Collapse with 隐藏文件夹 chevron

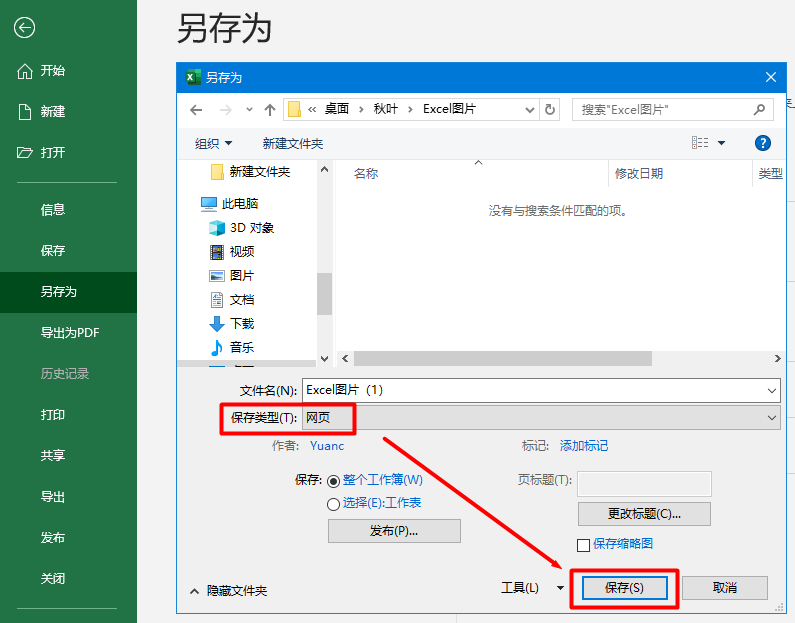(194, 592)
